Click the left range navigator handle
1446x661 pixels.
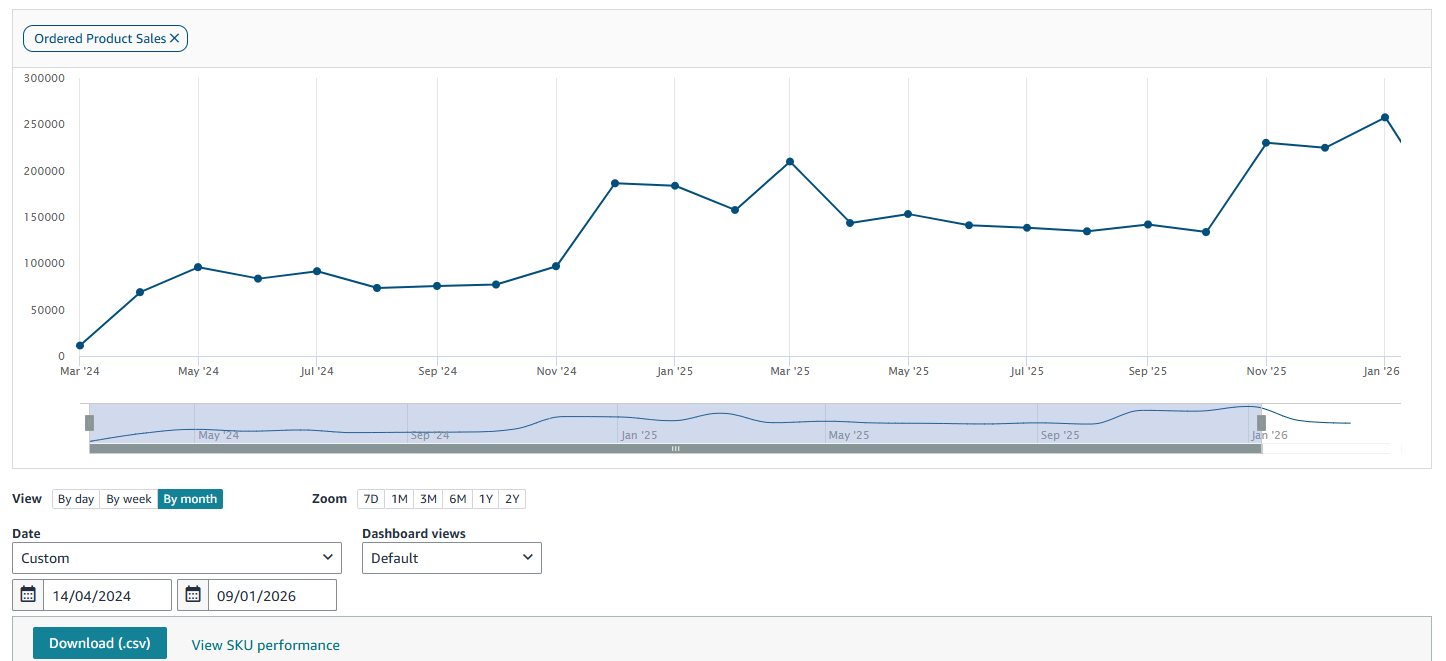90,422
